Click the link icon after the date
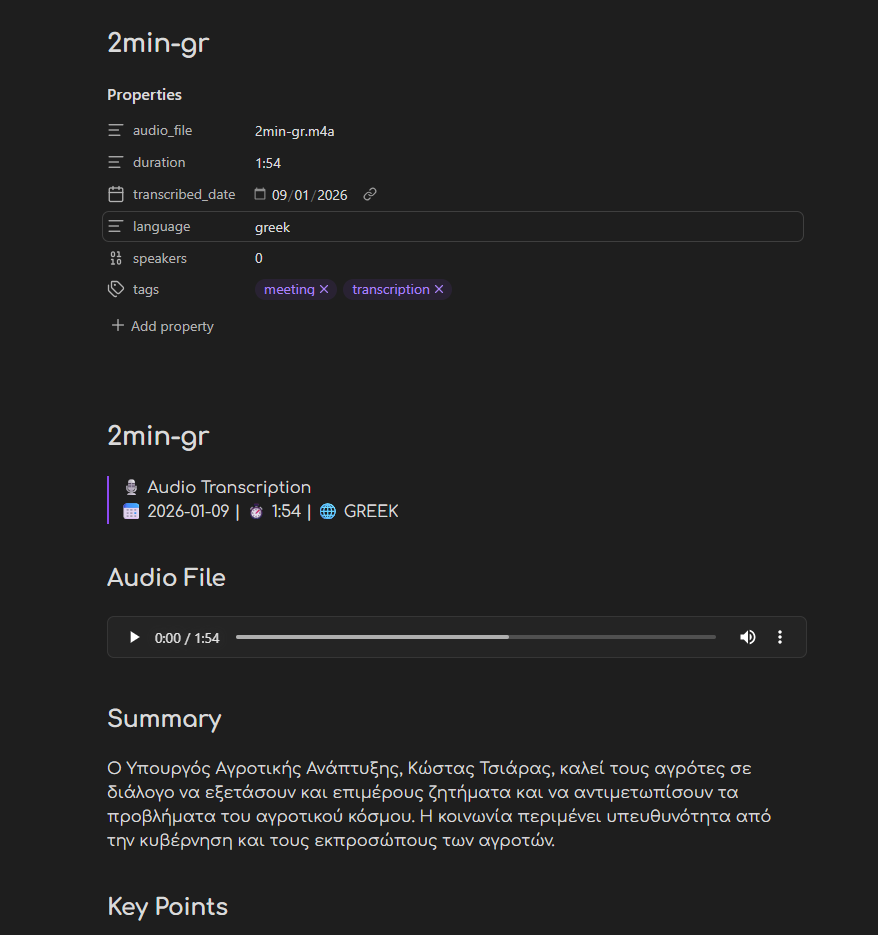The image size is (878, 935). pos(369,194)
